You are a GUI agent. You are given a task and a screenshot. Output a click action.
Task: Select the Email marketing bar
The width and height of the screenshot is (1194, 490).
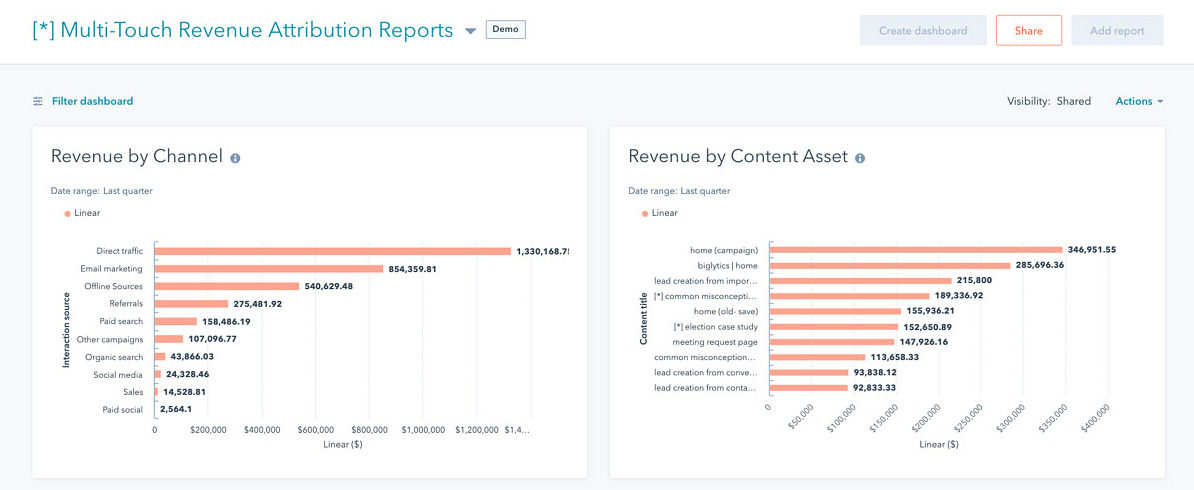coord(269,269)
